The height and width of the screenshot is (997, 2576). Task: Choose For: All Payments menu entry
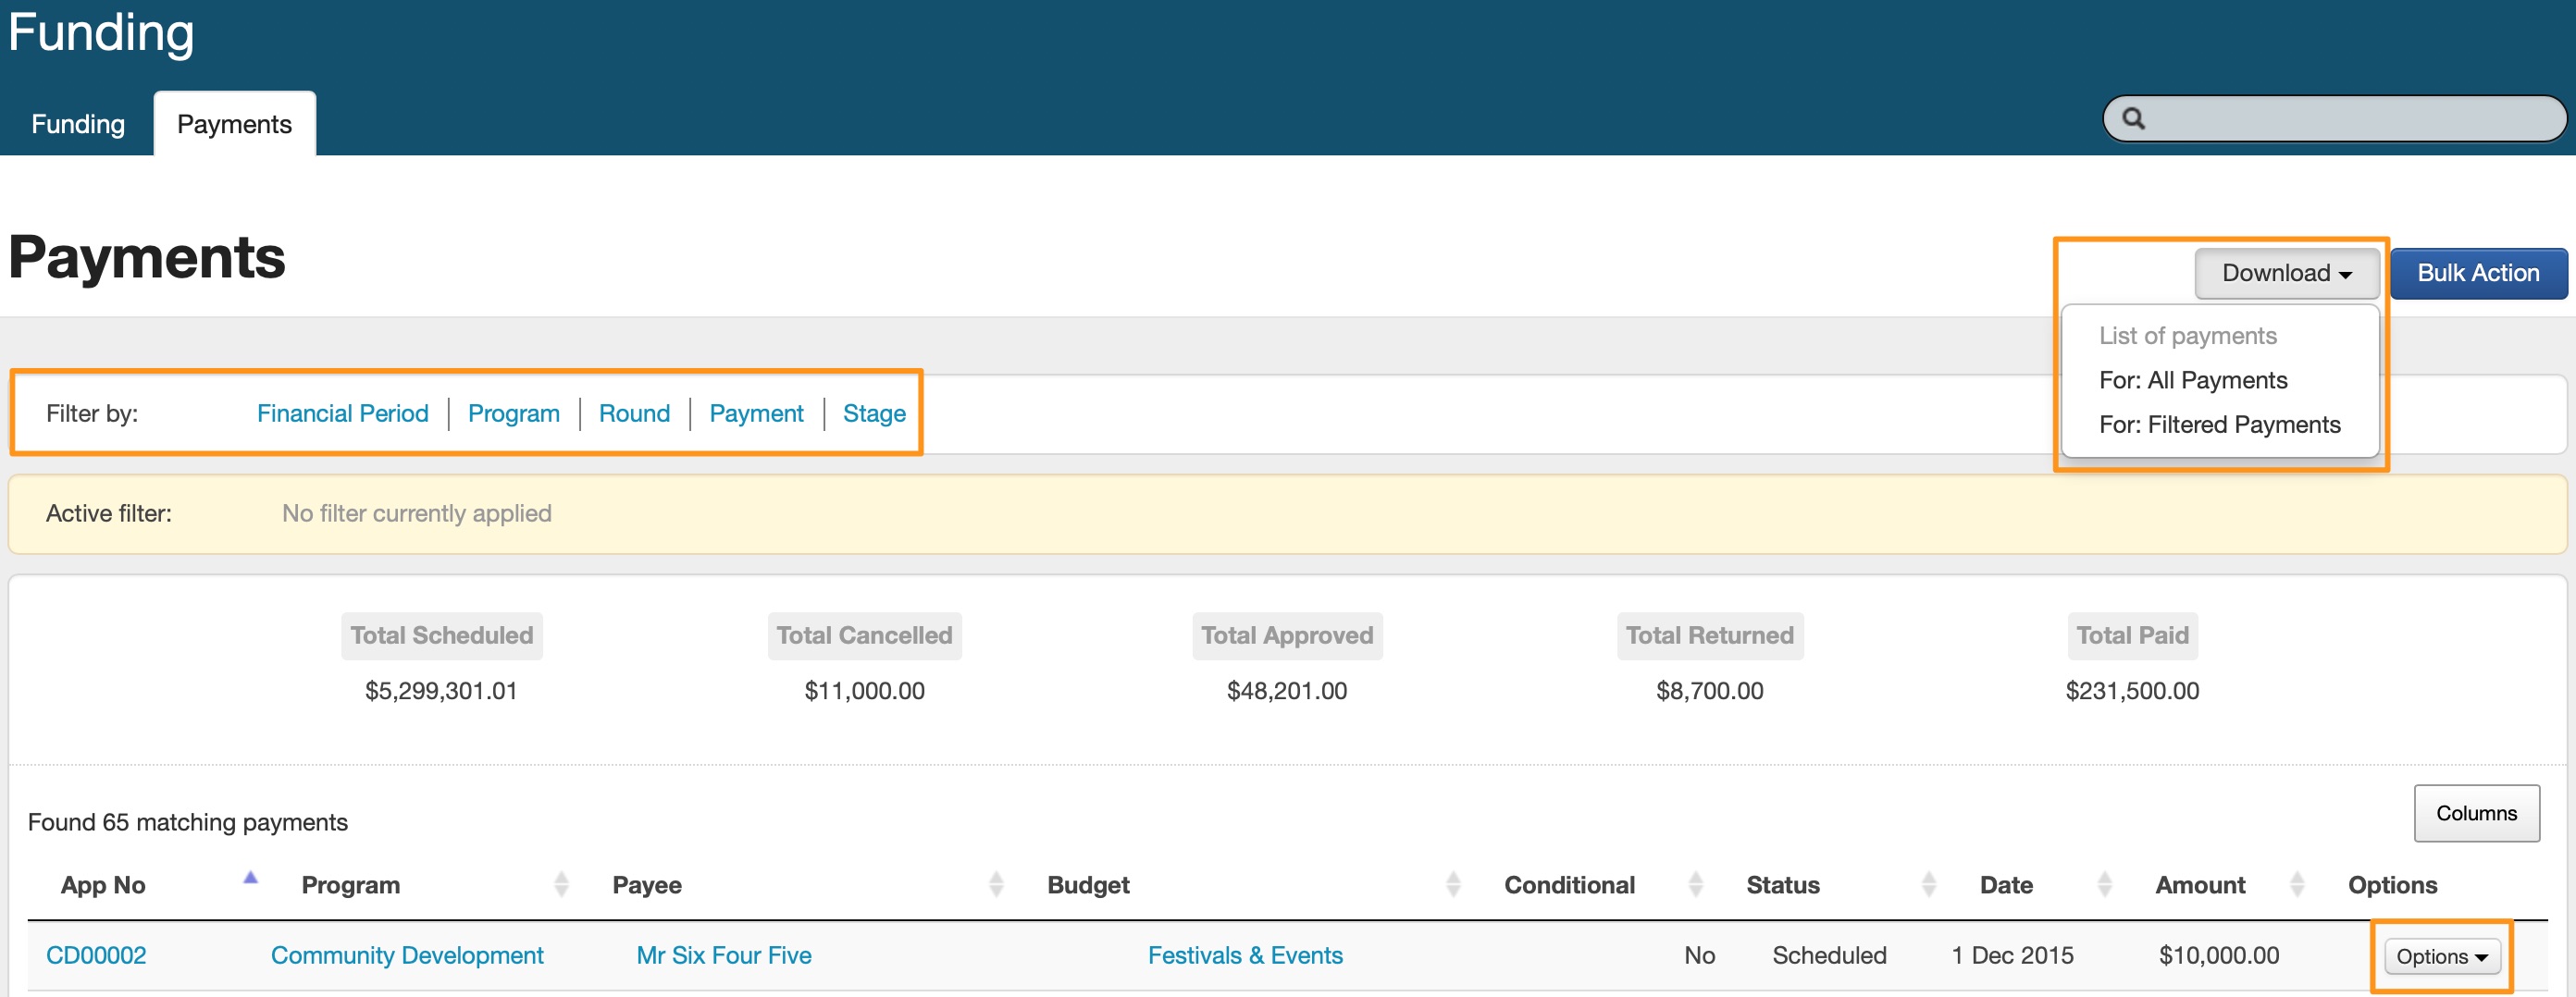(x=2192, y=380)
